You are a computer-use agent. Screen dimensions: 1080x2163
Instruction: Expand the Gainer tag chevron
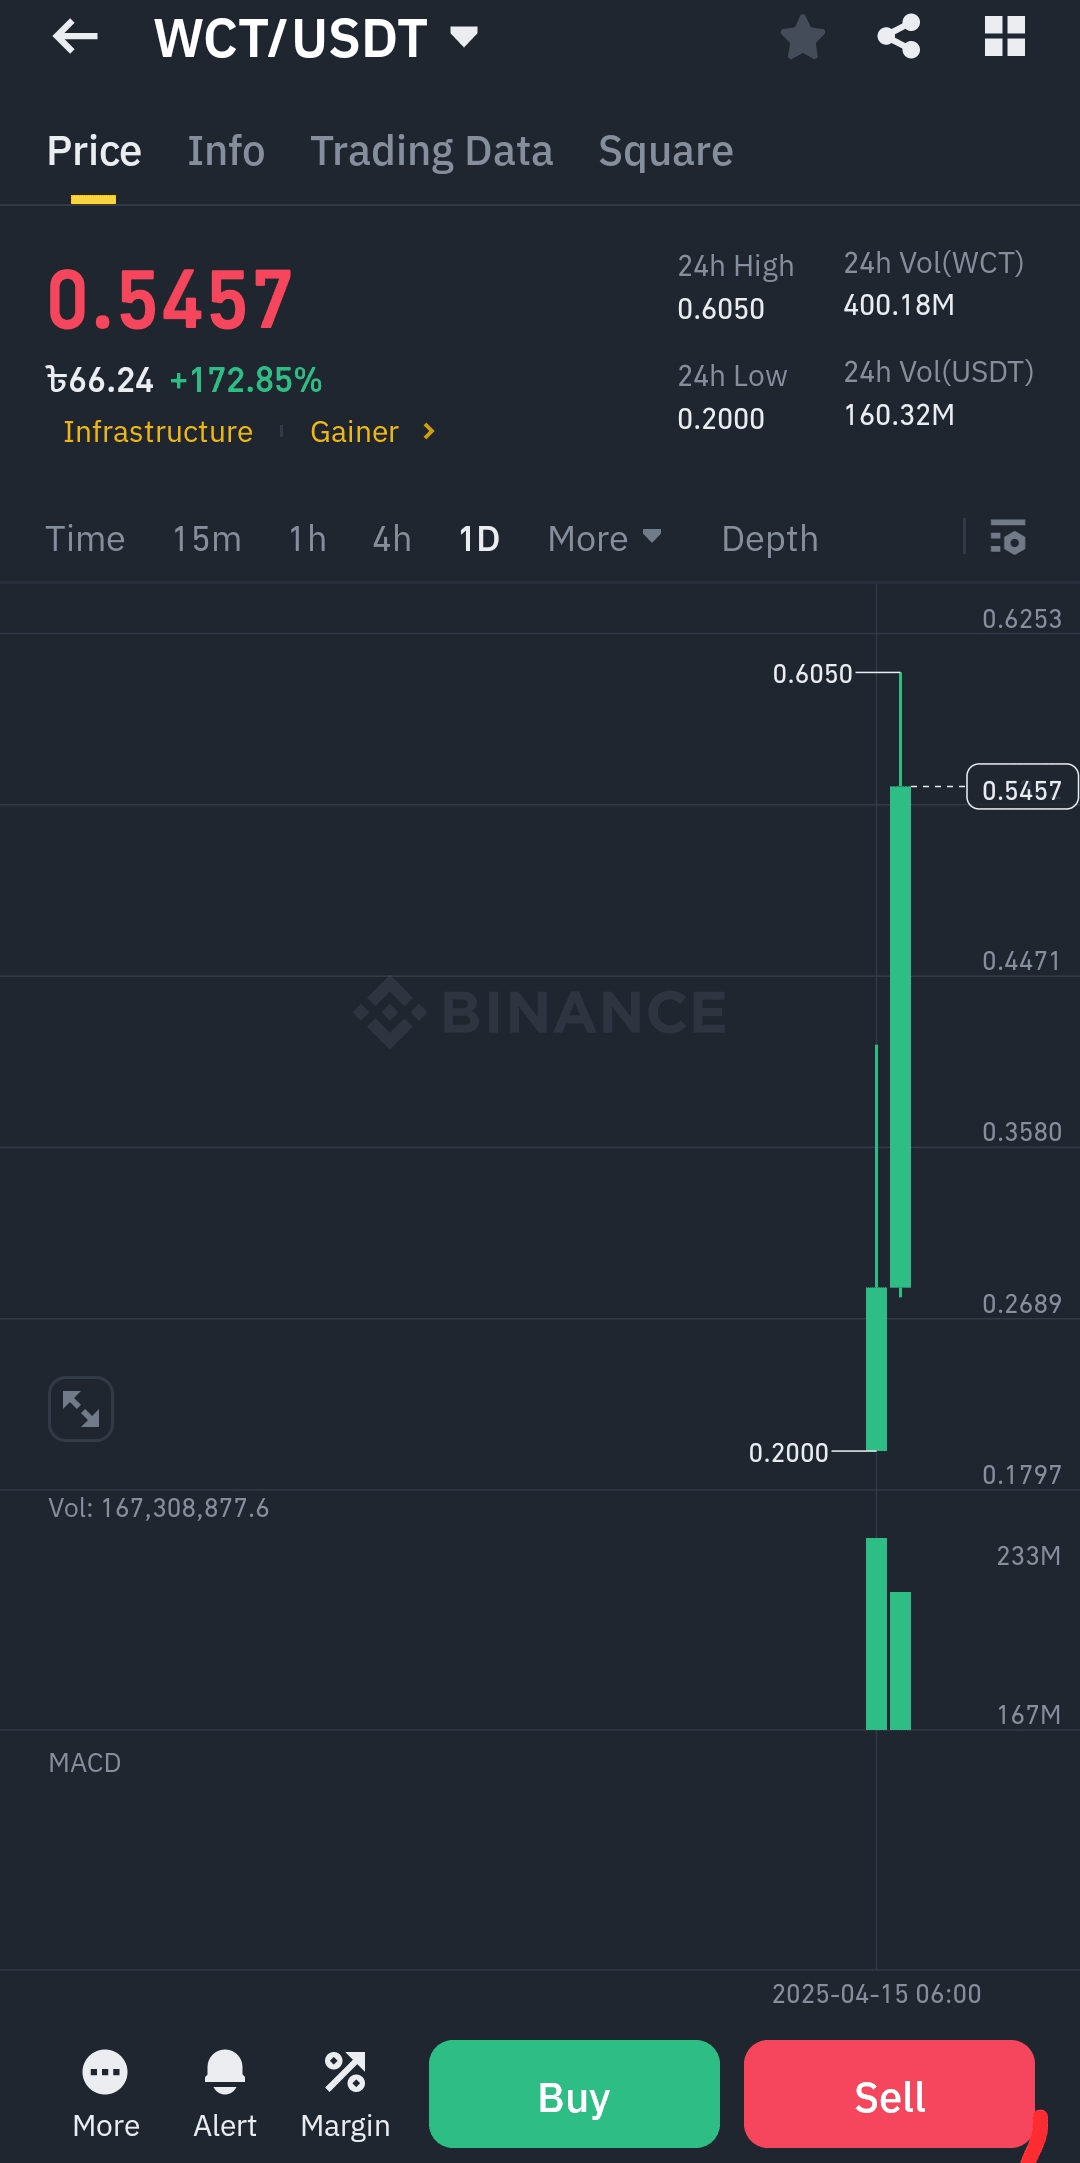(429, 431)
